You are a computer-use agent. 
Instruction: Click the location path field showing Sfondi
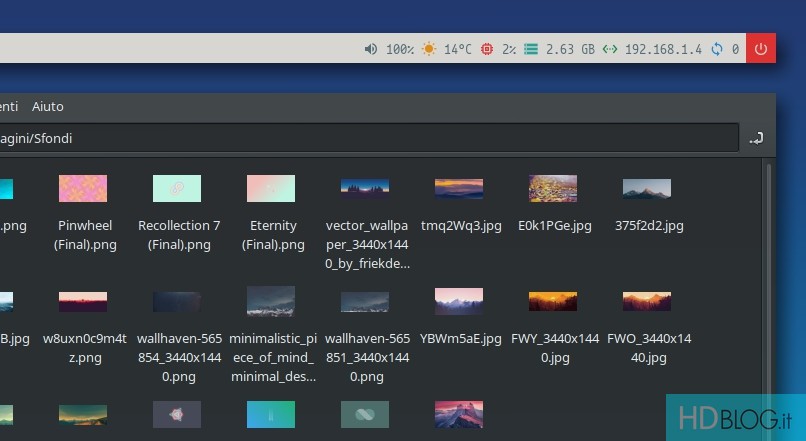[x=369, y=138]
